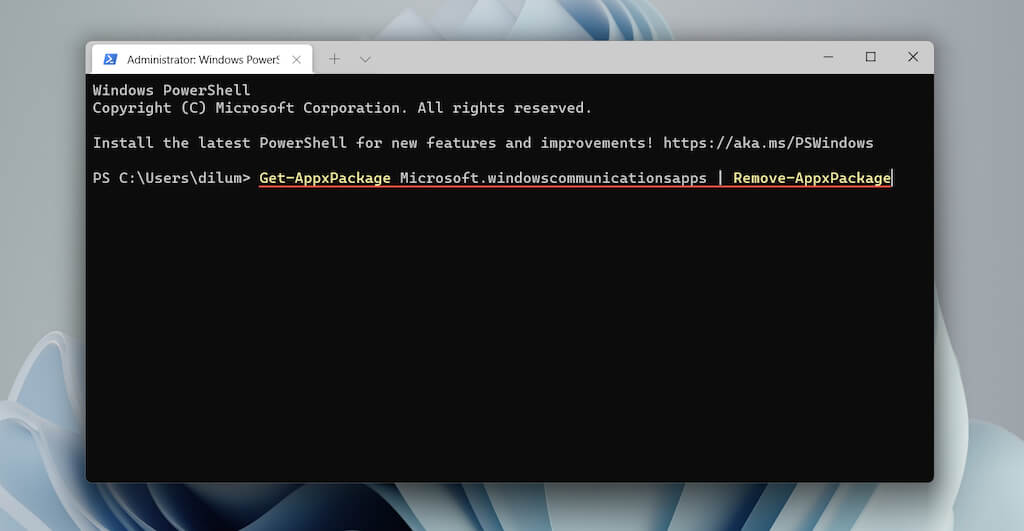Click the Copyright (C) Microsoft Corporation line

point(342,108)
